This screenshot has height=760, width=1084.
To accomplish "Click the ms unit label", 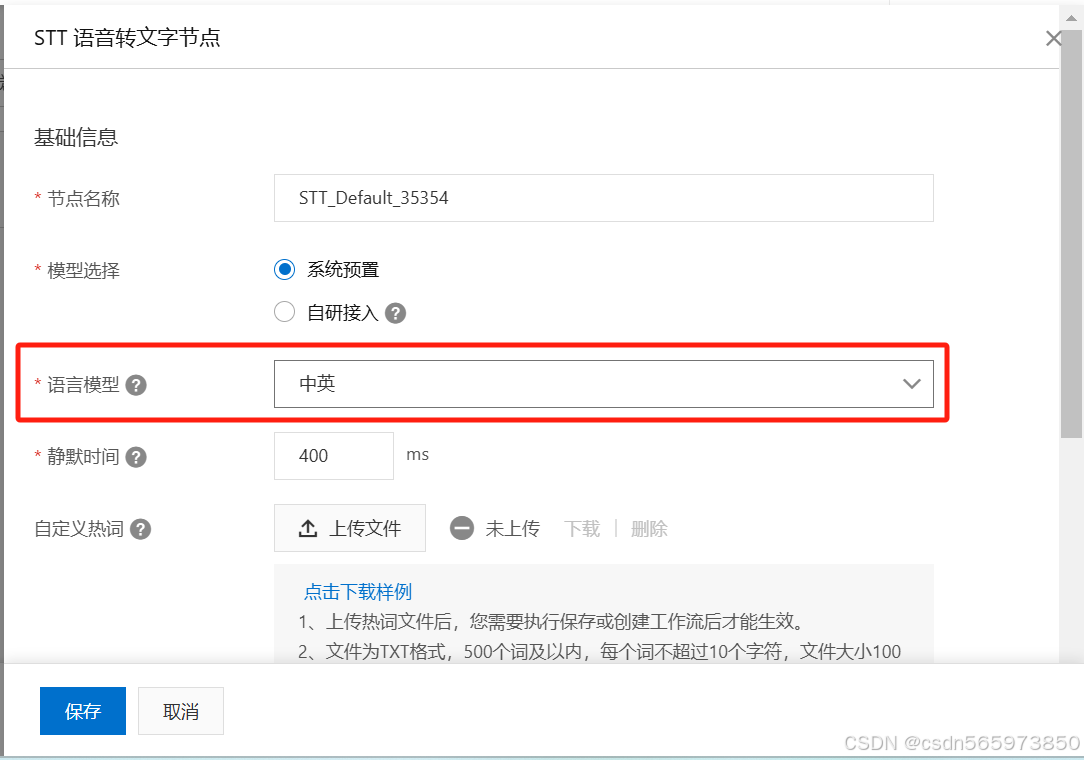I will [418, 455].
